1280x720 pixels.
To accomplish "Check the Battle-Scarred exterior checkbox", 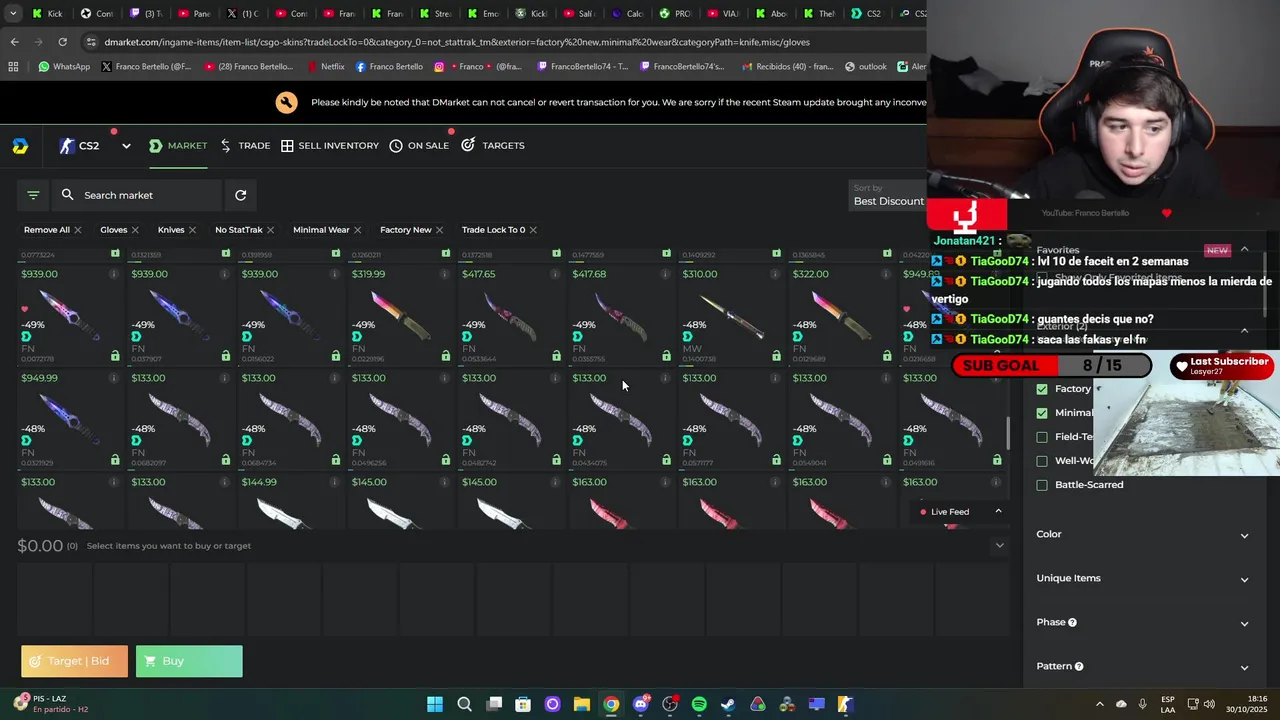I will pyautogui.click(x=1042, y=485).
